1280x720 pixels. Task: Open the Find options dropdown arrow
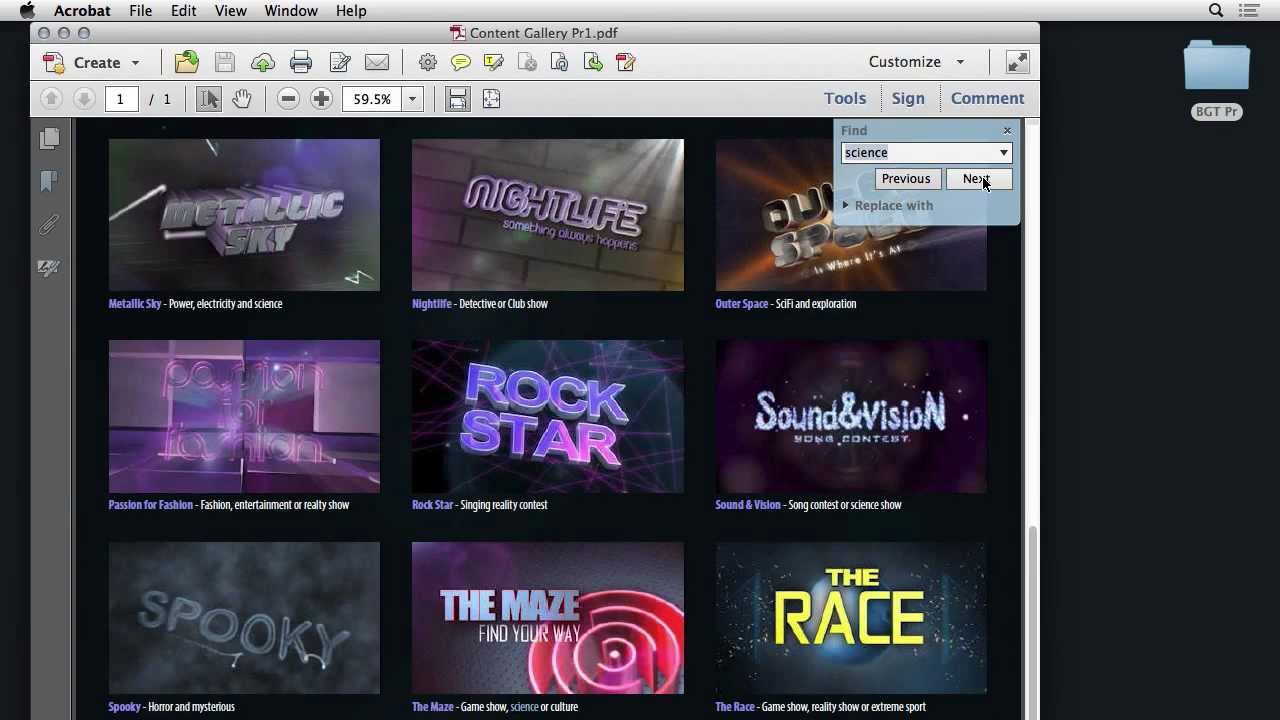(x=1004, y=153)
